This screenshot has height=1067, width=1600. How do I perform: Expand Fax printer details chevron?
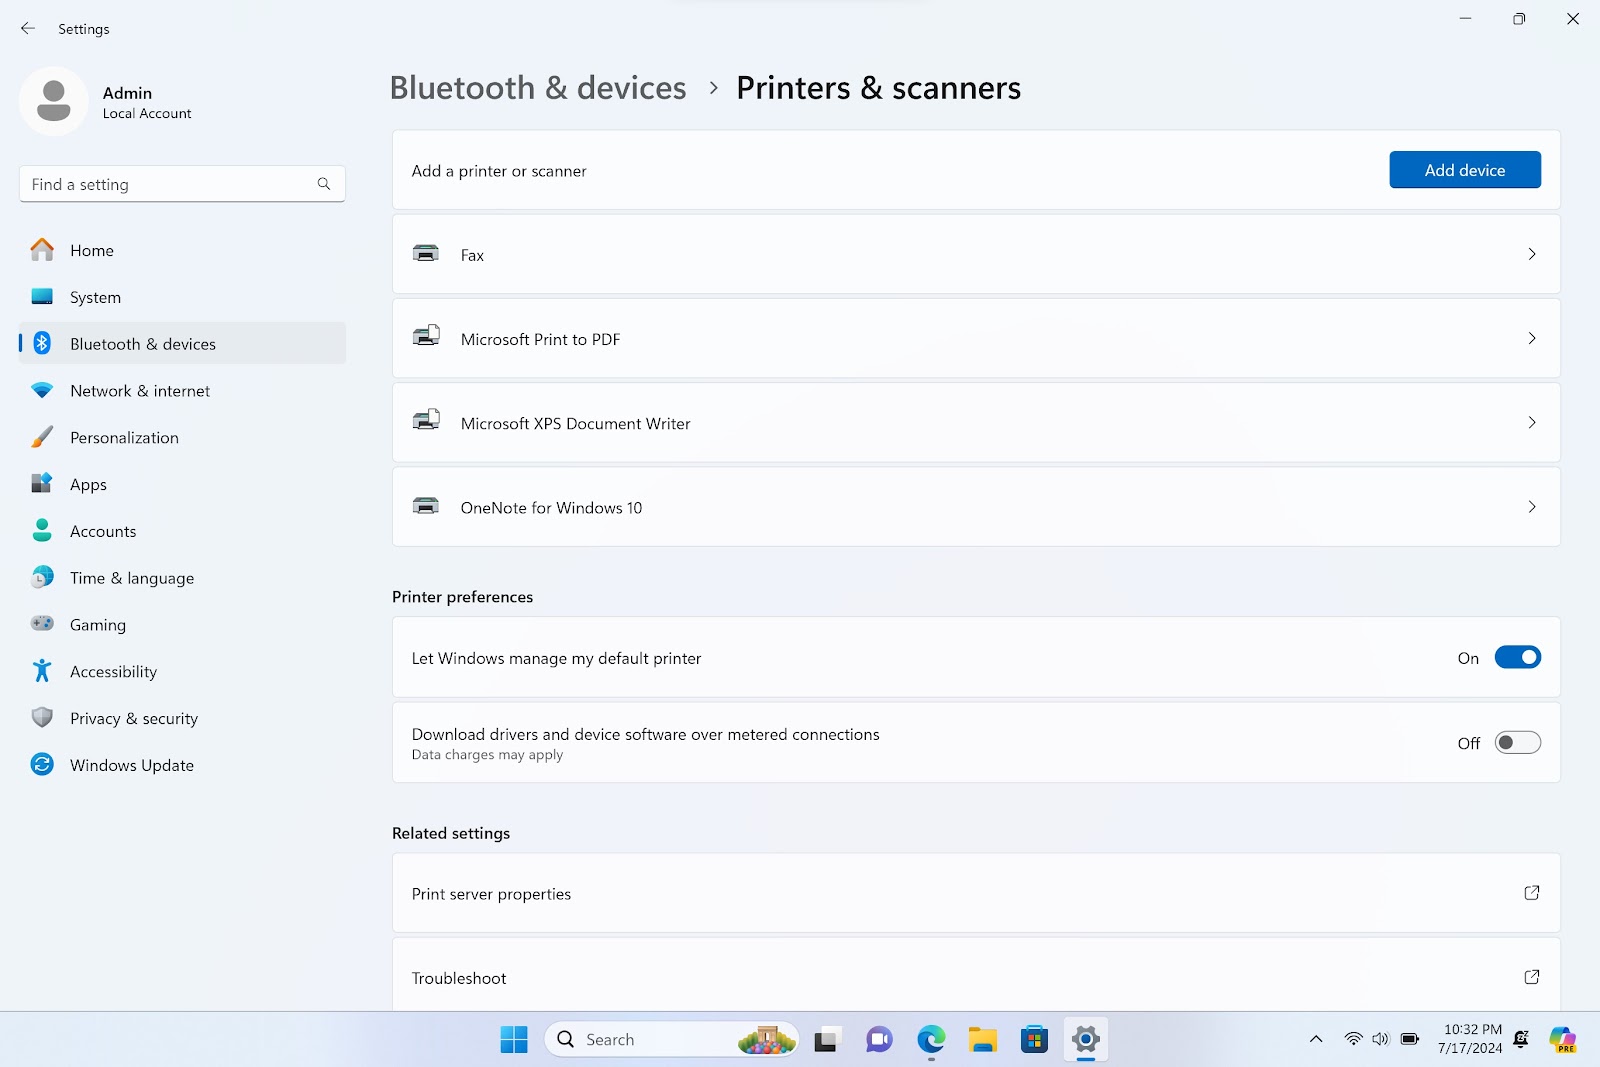1531,254
